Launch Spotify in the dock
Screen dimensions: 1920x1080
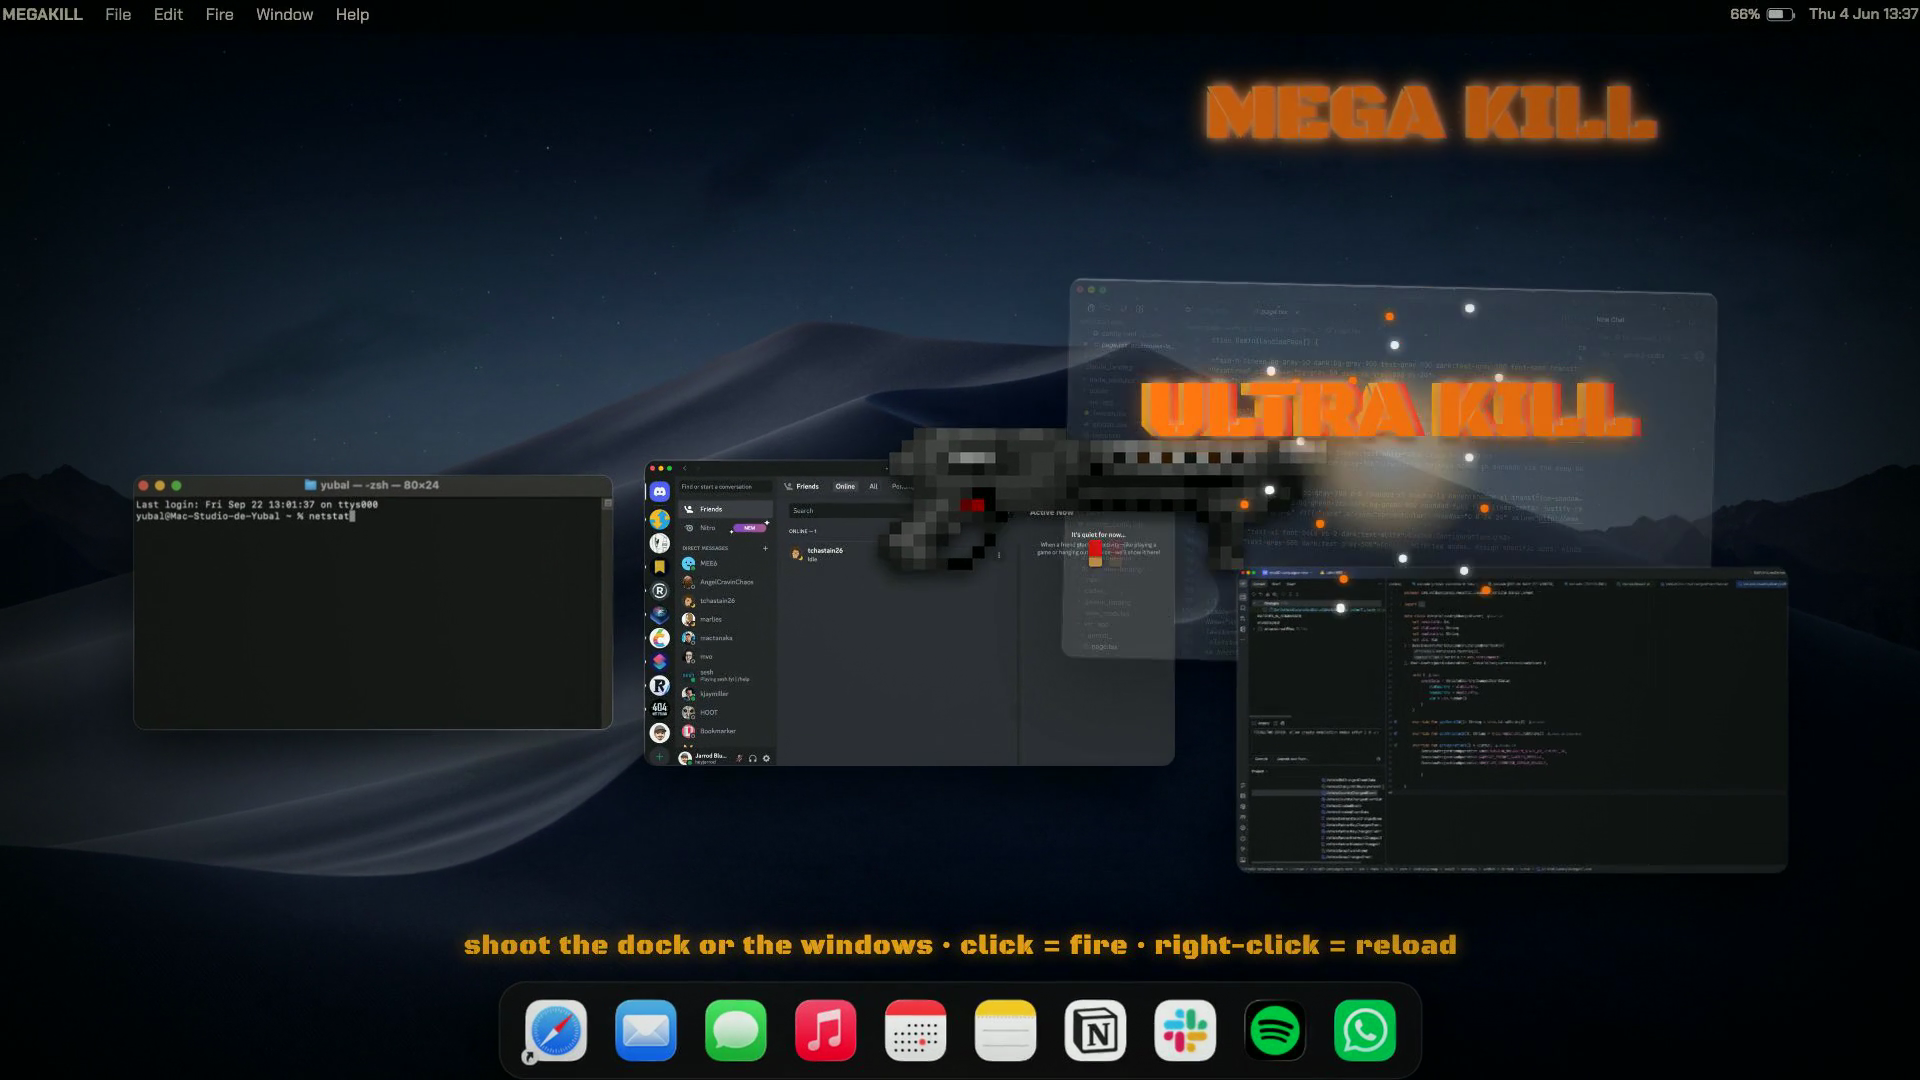click(1275, 1030)
